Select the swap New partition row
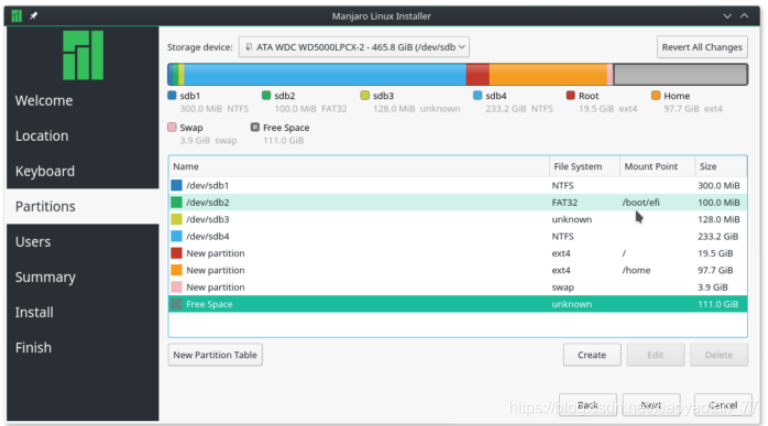This screenshot has height=426, width=768. 457,287
